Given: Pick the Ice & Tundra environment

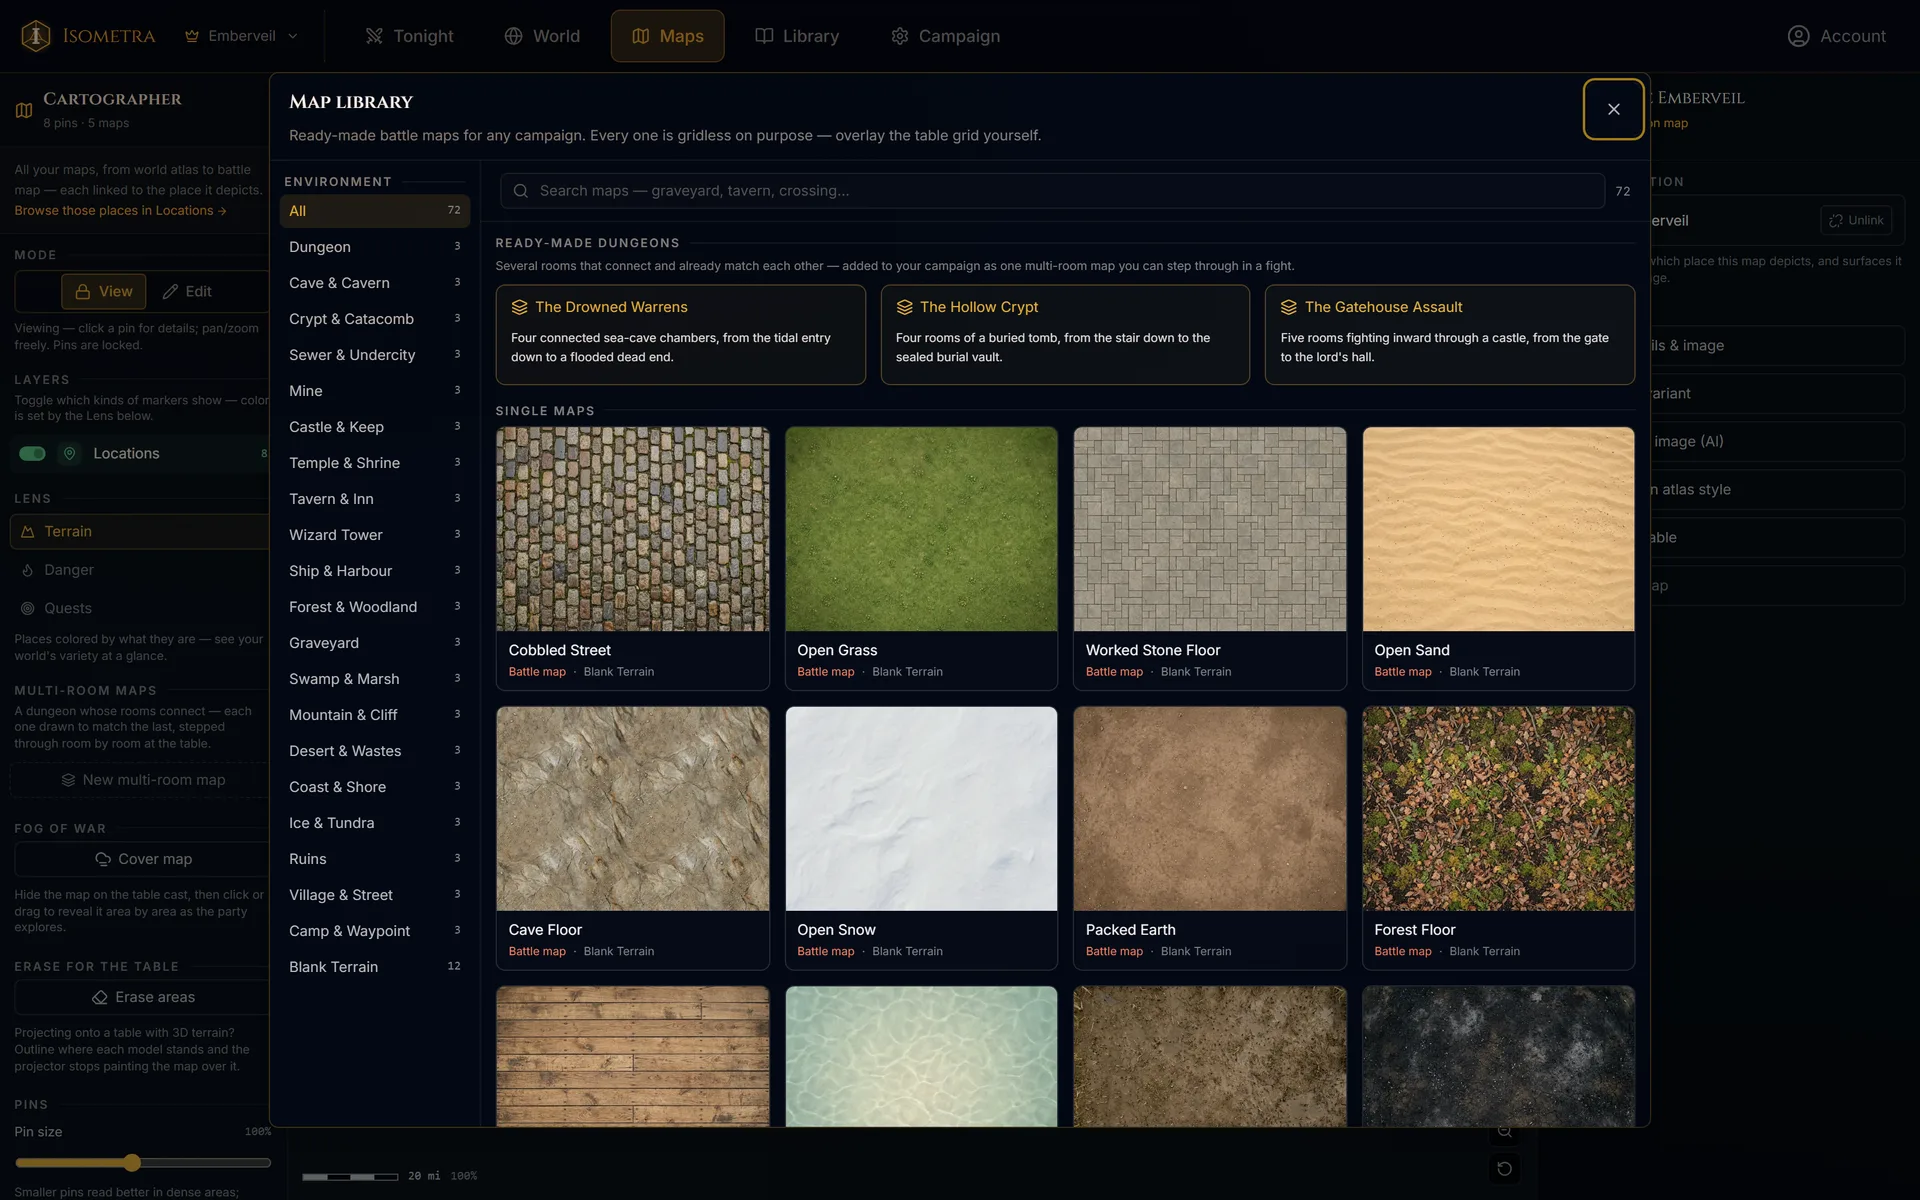Looking at the screenshot, I should pos(375,823).
